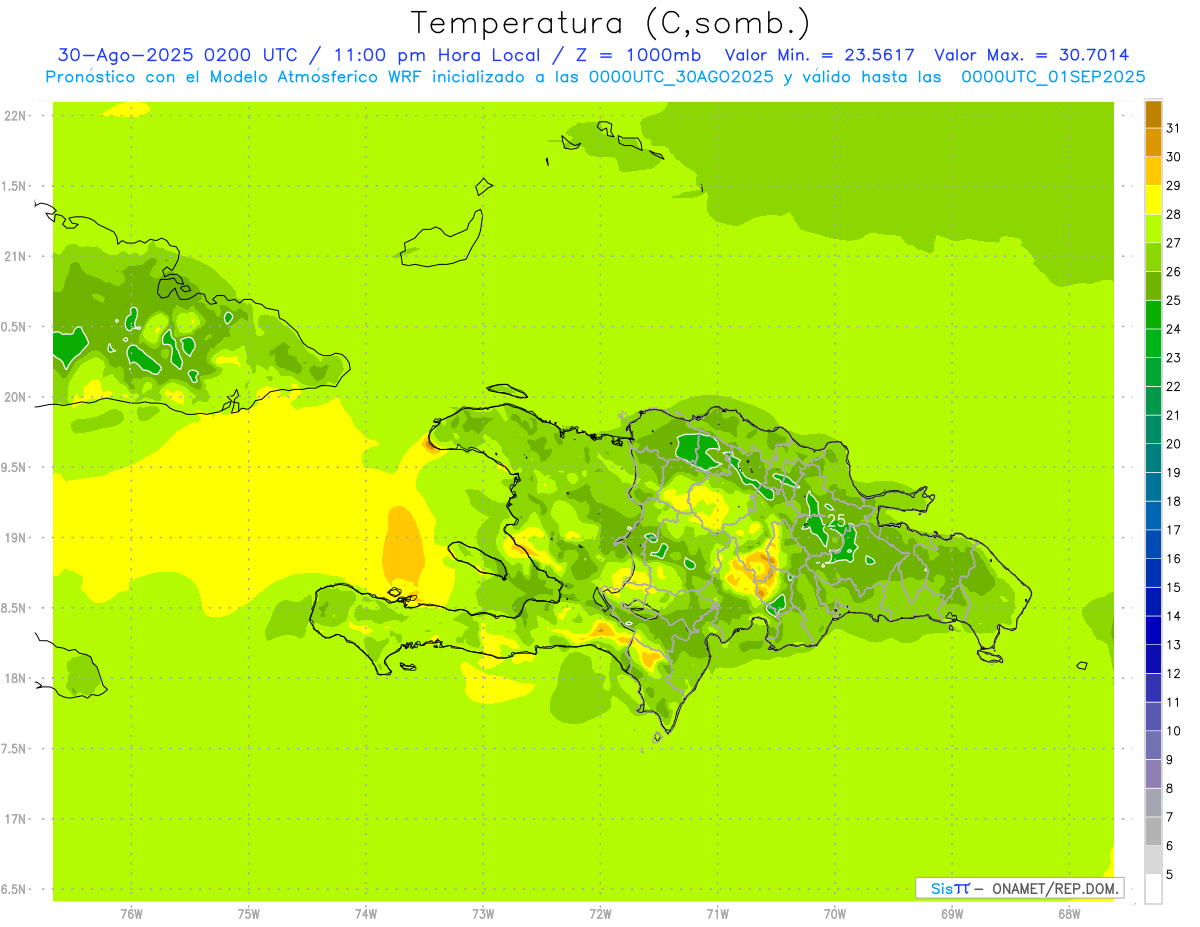Click the SisPi ONAMET/REP.DOM. logo box
Screen dimensions: 1200x927
(1019, 888)
